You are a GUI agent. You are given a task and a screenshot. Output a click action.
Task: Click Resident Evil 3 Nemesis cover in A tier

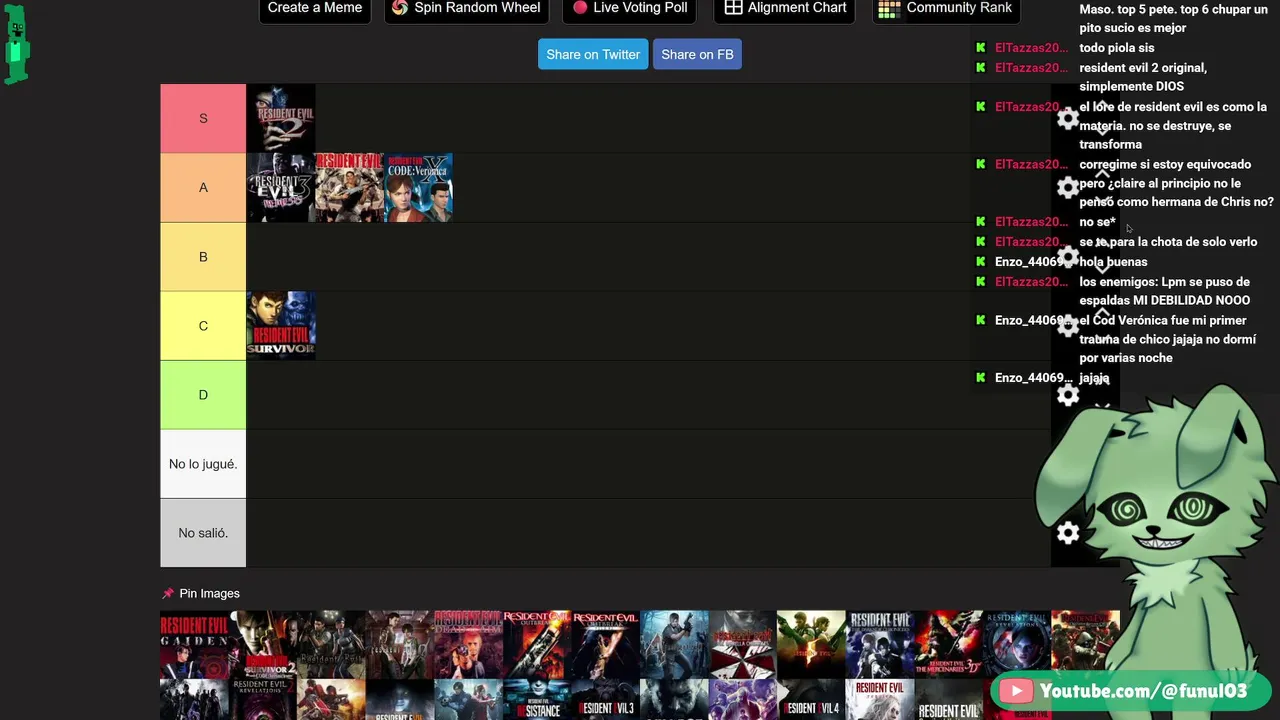coord(281,187)
